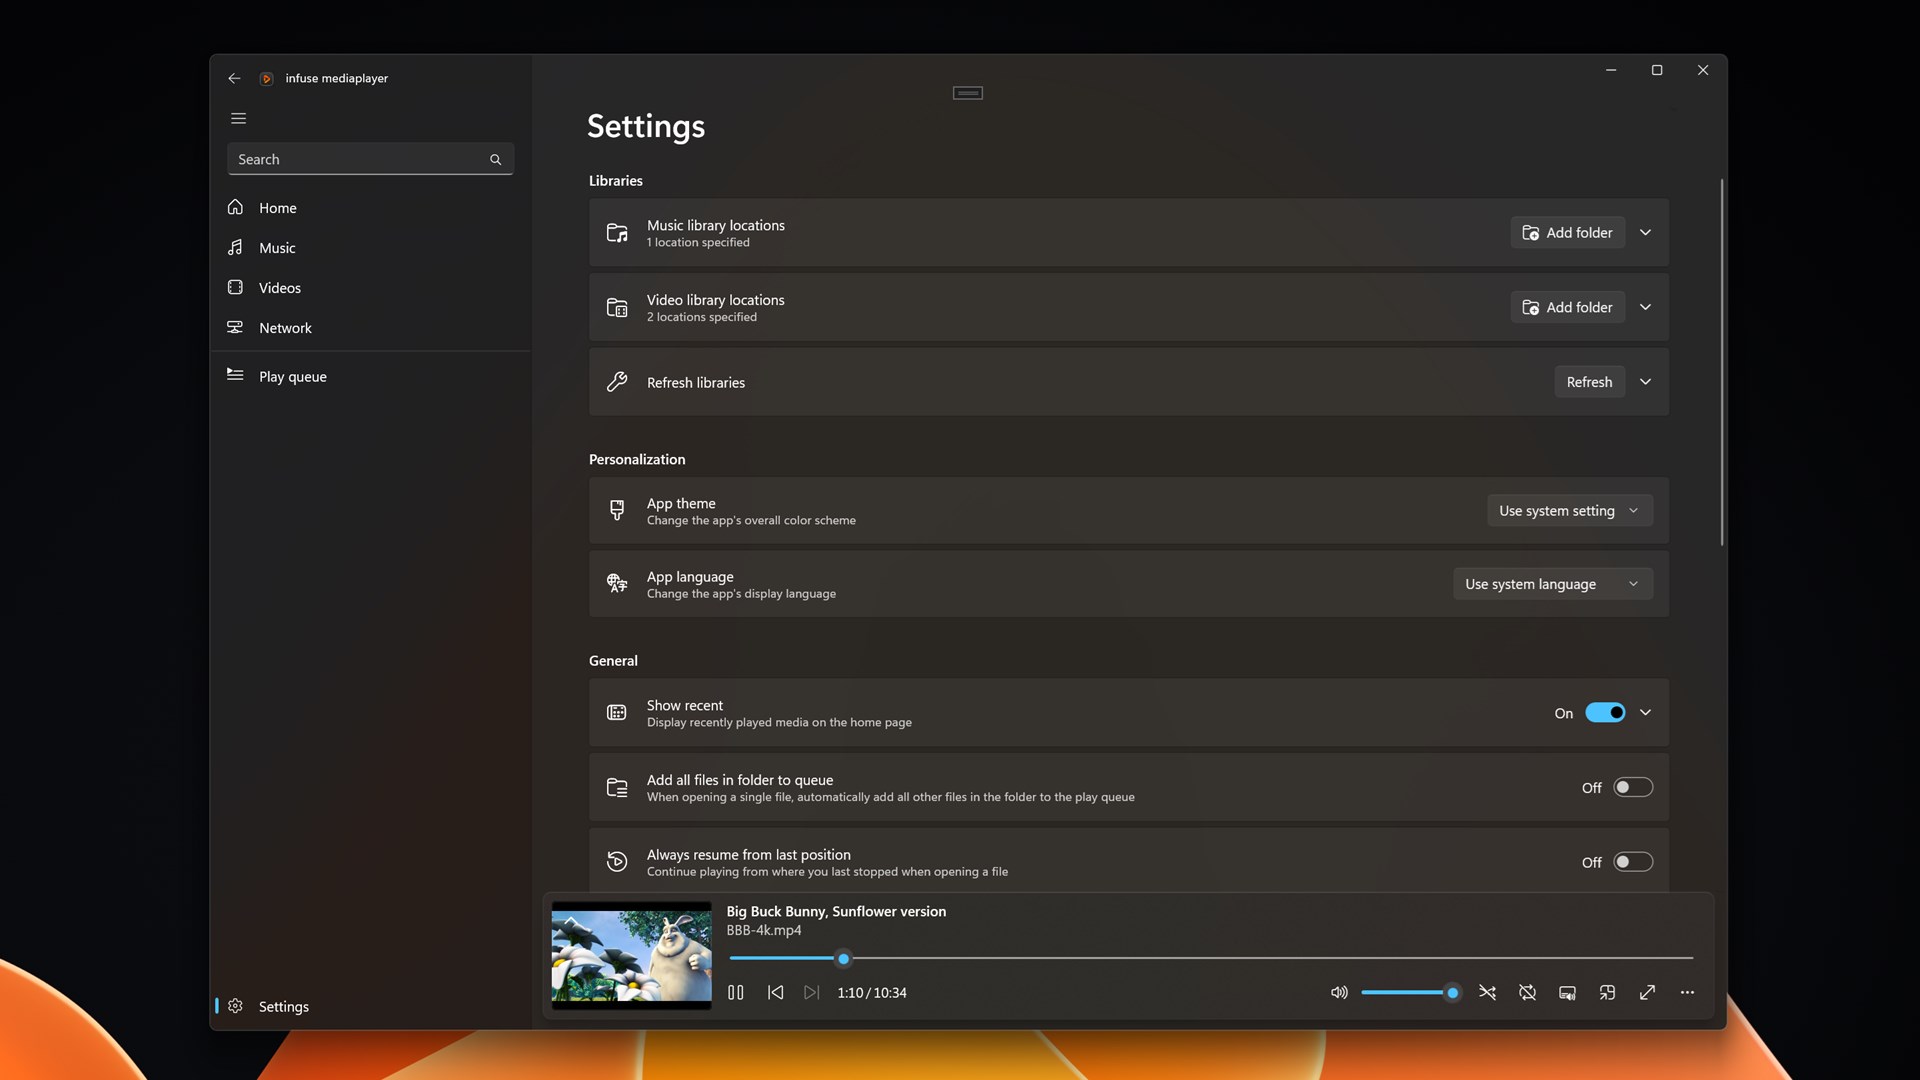Open the App theme dropdown
The height and width of the screenshot is (1080, 1920).
coord(1569,510)
